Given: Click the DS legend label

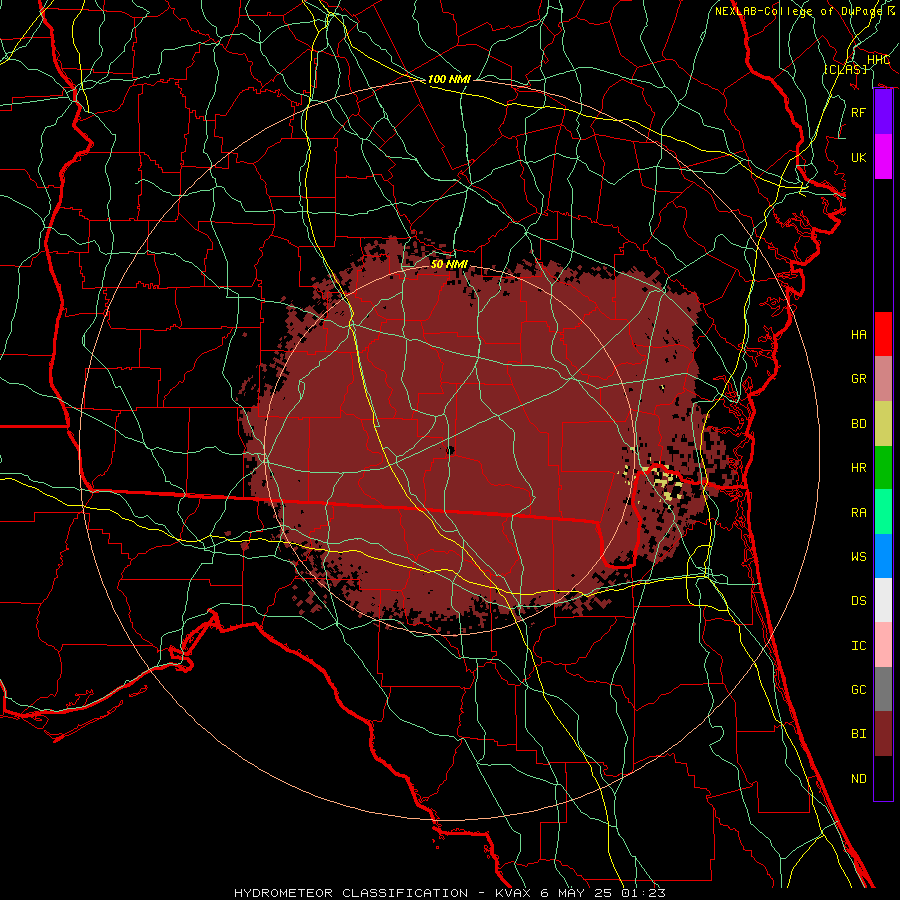Looking at the screenshot, I should point(858,601).
